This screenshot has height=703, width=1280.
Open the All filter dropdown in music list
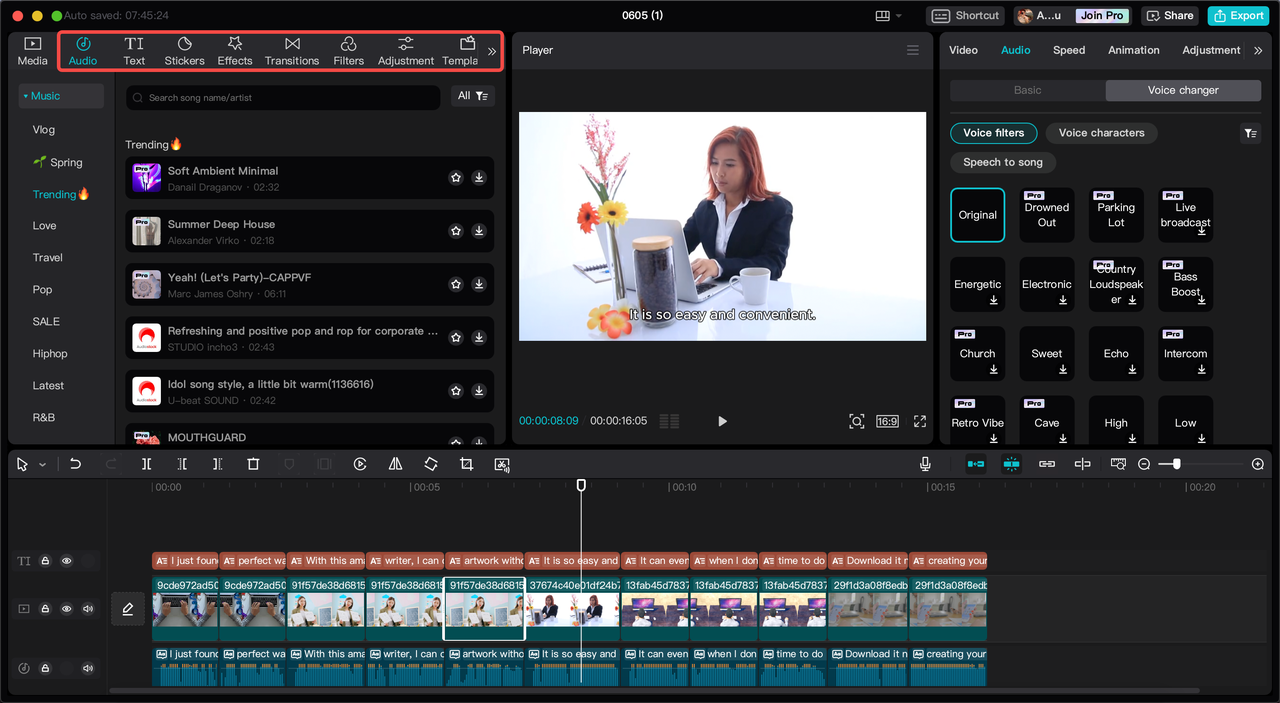[473, 96]
